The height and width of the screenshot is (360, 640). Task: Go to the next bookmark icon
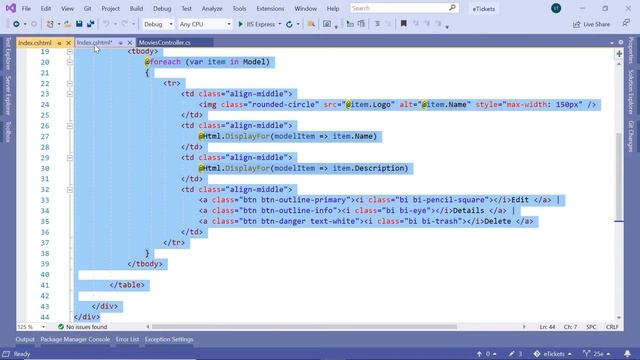[427, 24]
